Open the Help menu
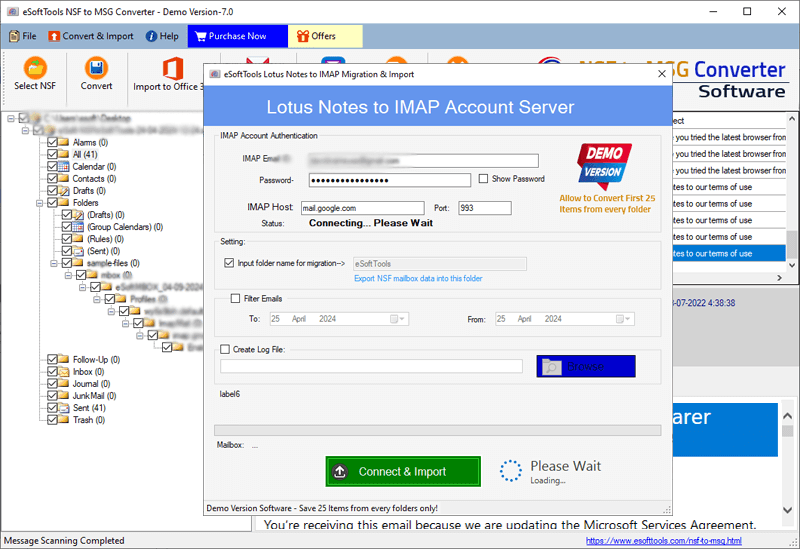The height and width of the screenshot is (549, 800). pos(161,36)
